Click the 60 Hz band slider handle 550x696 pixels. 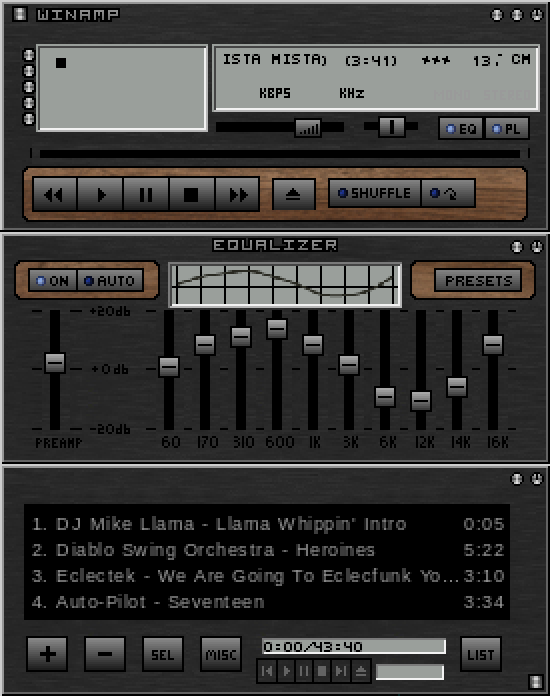click(169, 367)
